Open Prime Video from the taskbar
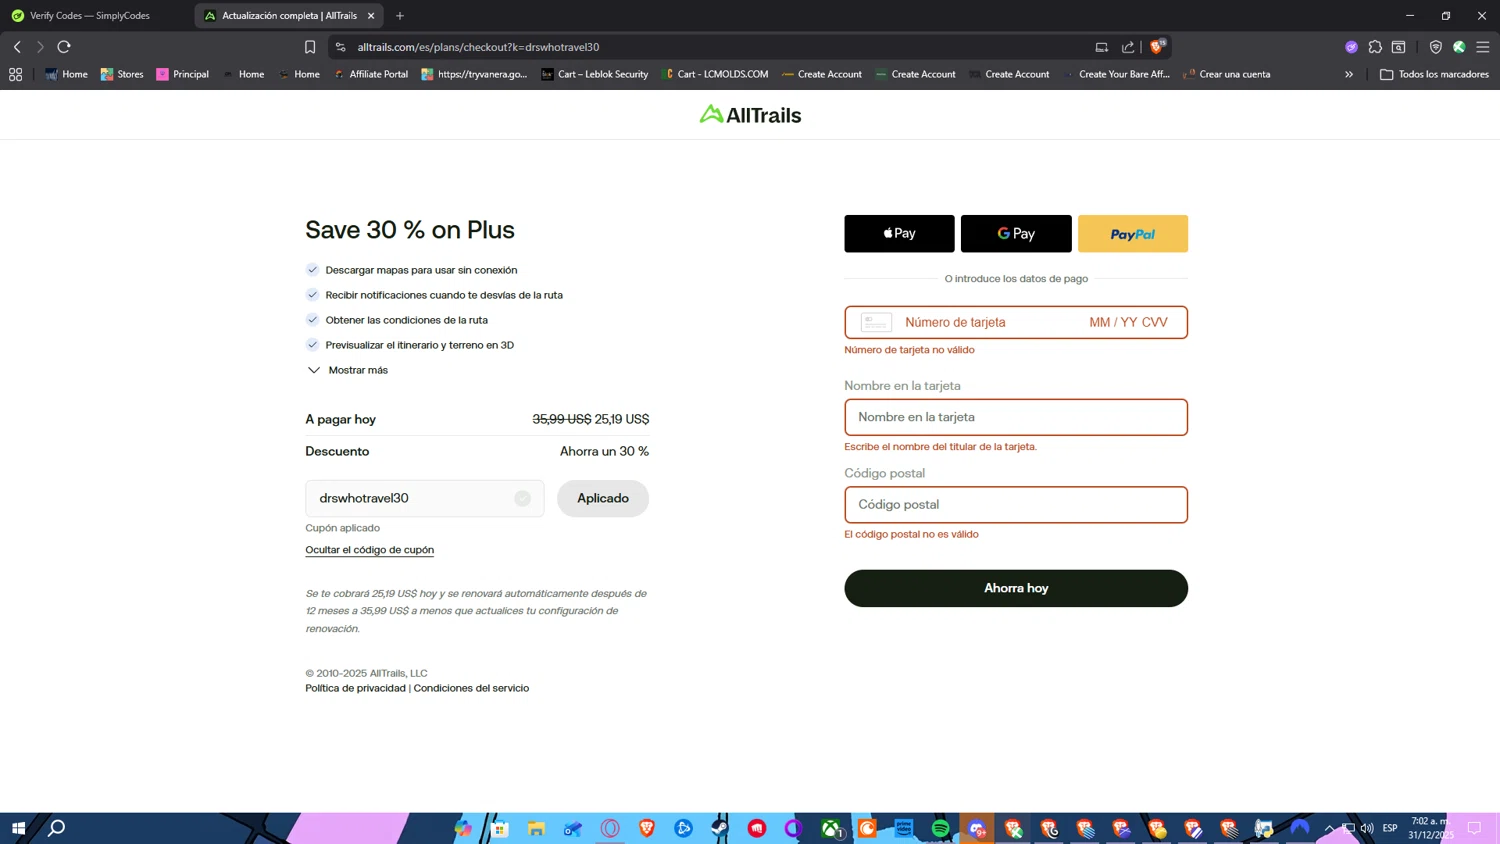Viewport: 1500px width, 844px height. [x=904, y=828]
